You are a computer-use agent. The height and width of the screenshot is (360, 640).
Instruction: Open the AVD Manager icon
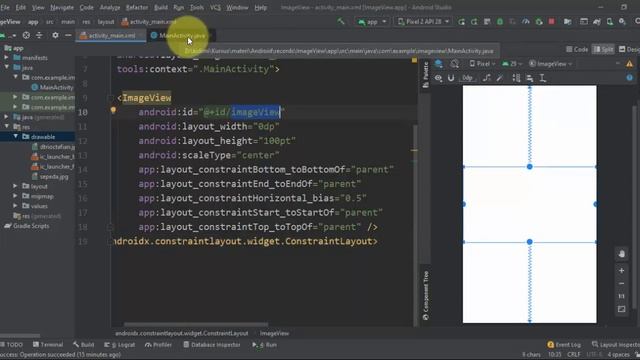tap(609, 22)
